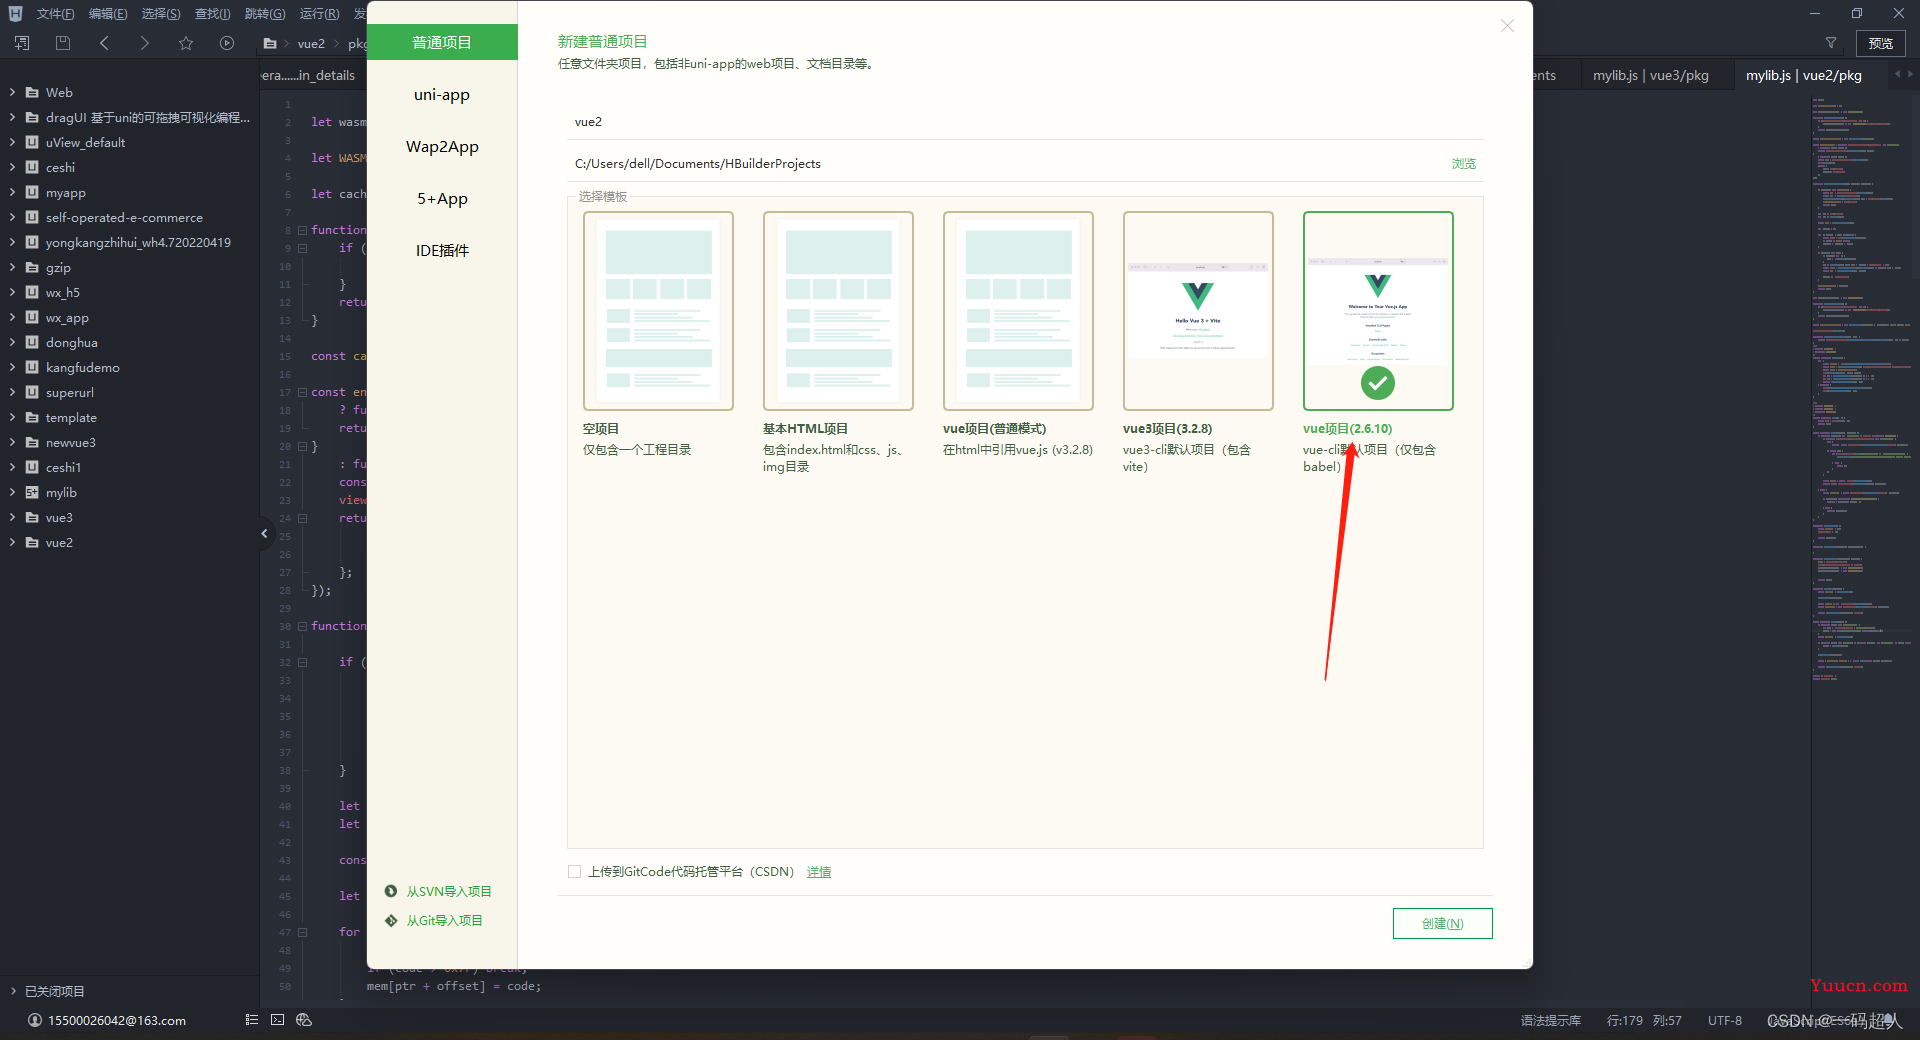Click the green checkmark on selected template
The width and height of the screenshot is (1920, 1040).
(1377, 382)
